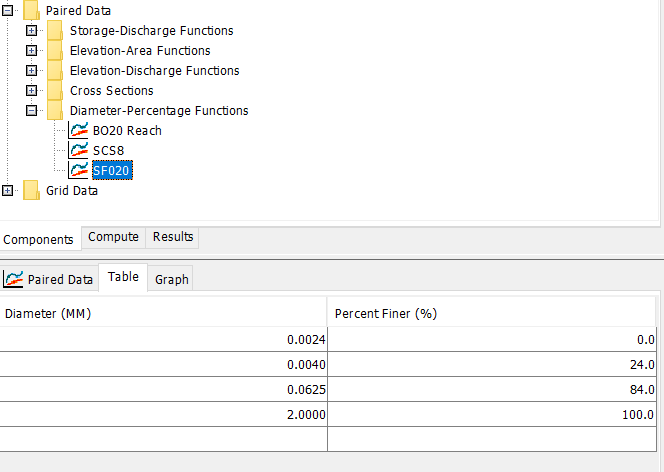Click the SCS8 function icon

pyautogui.click(x=78, y=150)
